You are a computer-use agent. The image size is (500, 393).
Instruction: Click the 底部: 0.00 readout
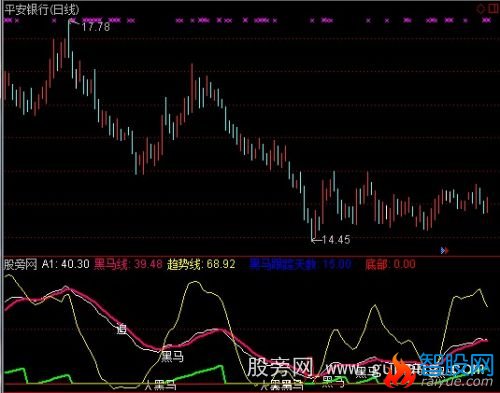[x=390, y=265]
